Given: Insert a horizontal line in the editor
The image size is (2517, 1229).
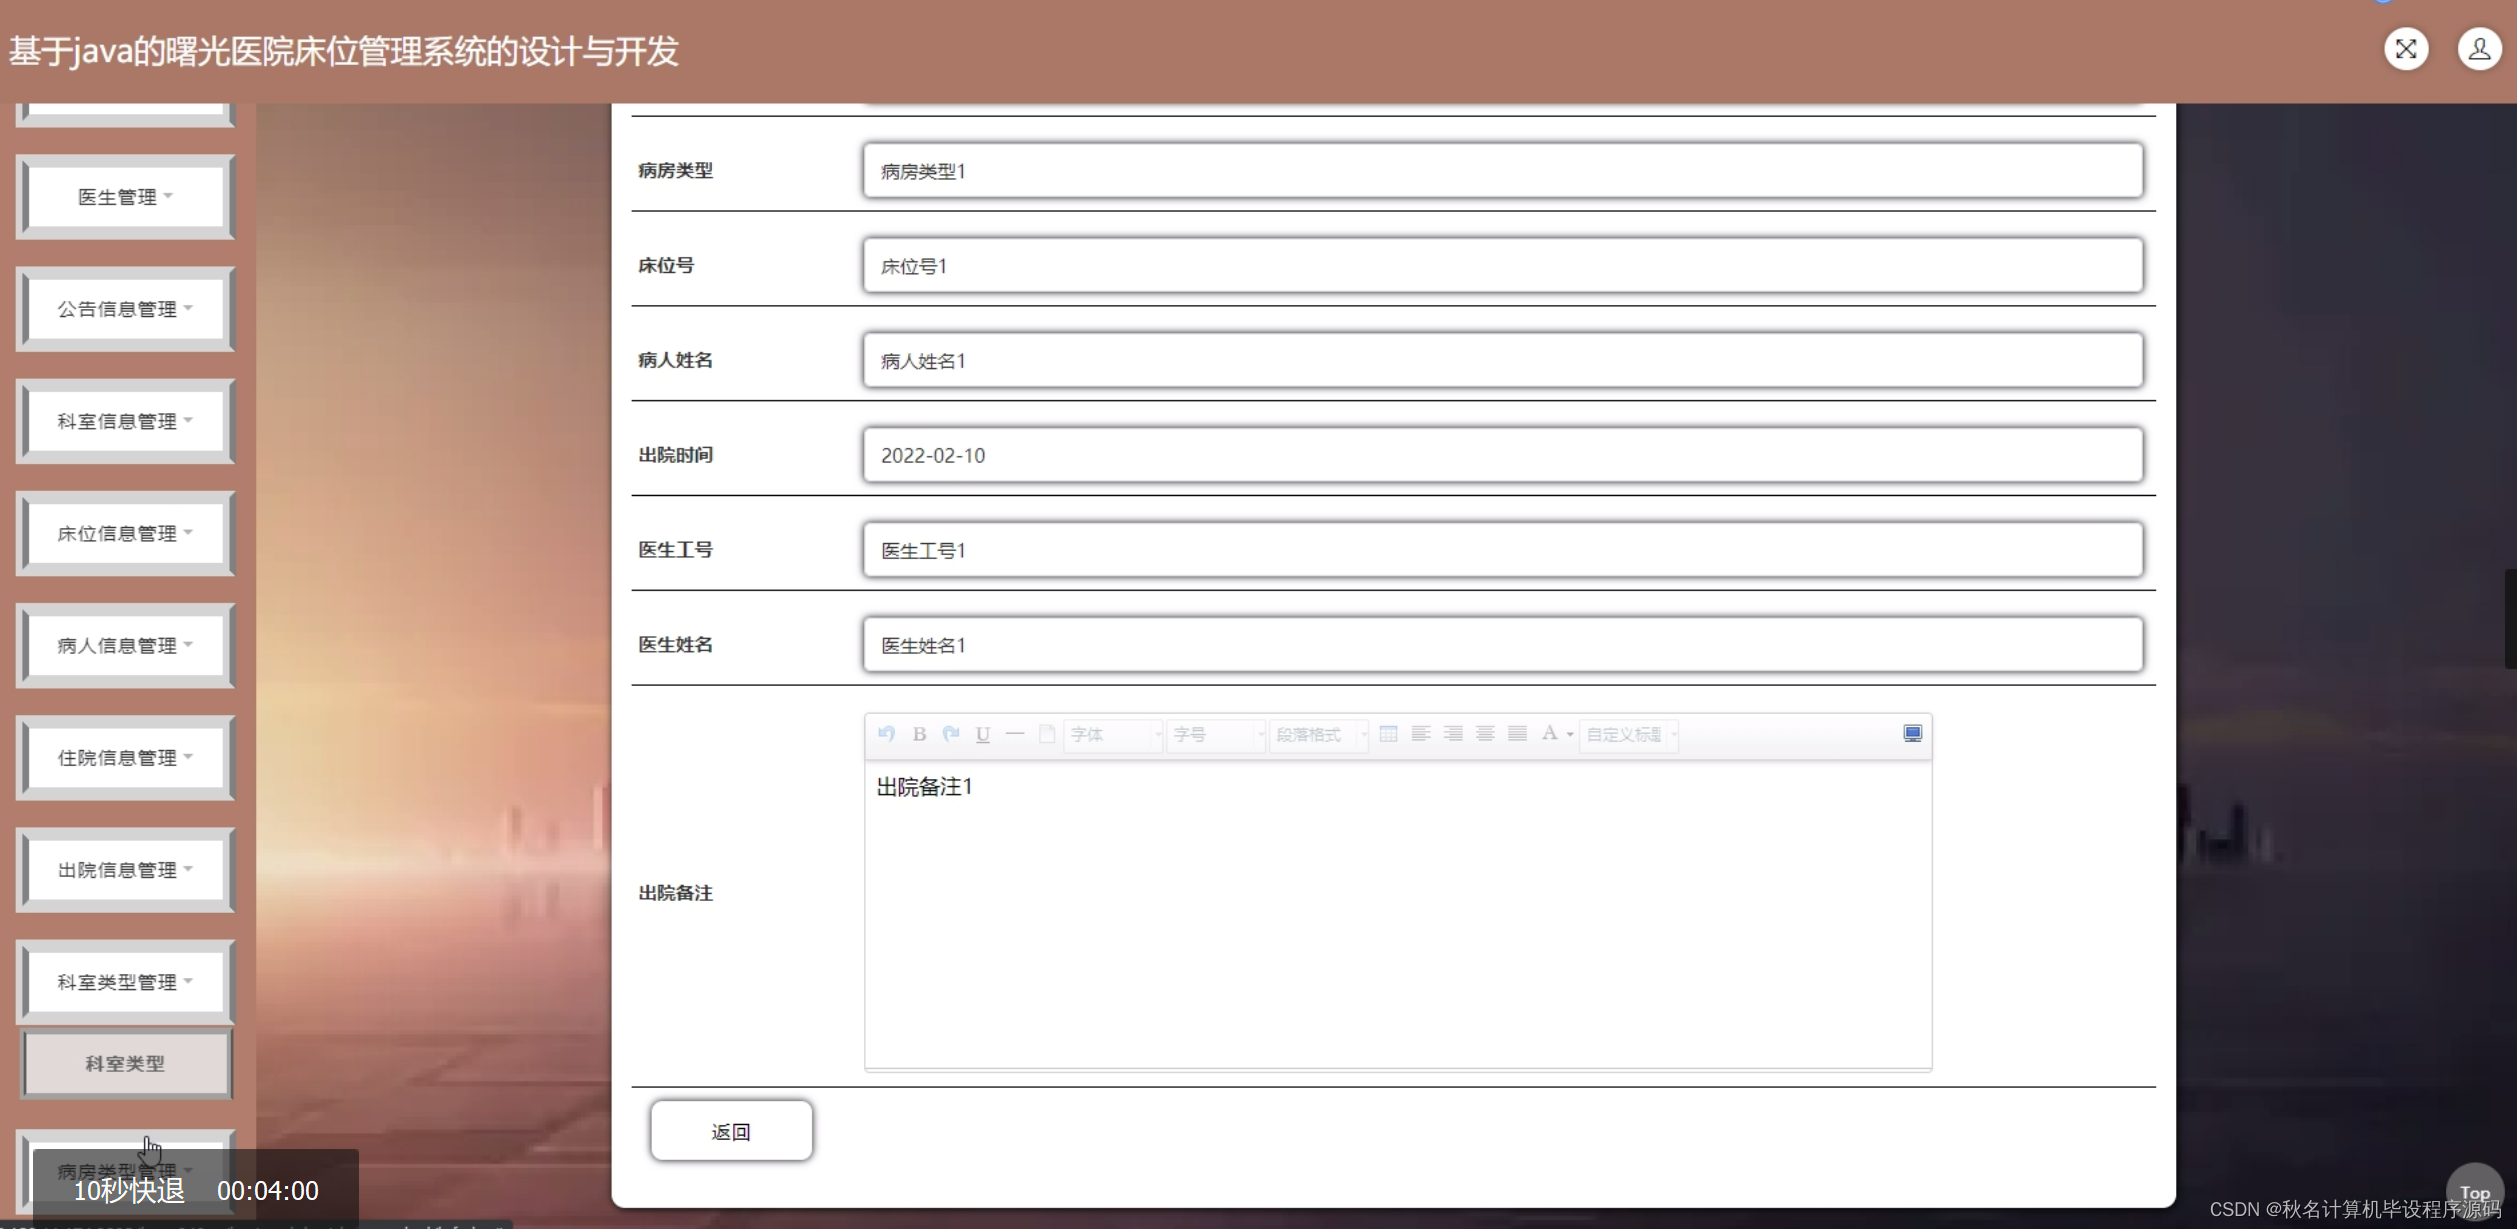Looking at the screenshot, I should pyautogui.click(x=1014, y=734).
